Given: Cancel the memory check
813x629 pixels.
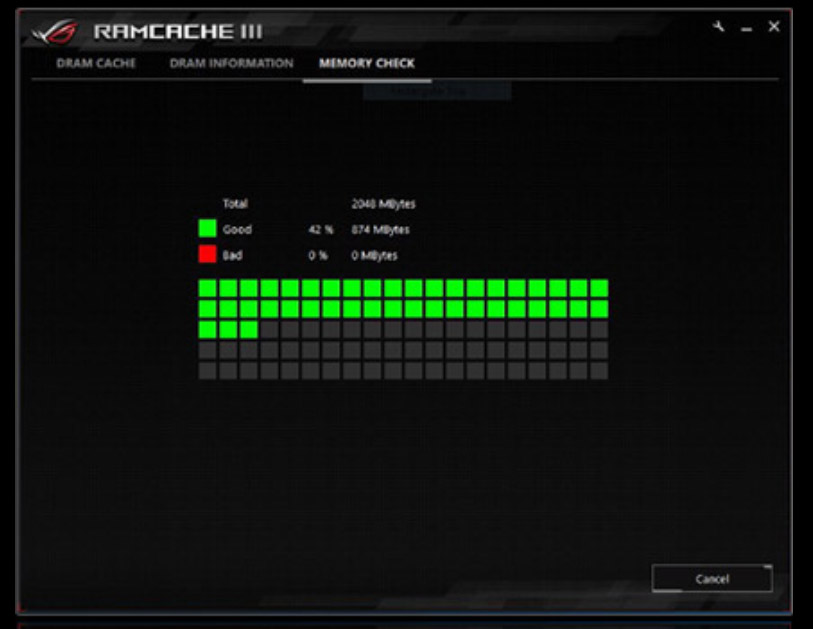Looking at the screenshot, I should tap(712, 579).
